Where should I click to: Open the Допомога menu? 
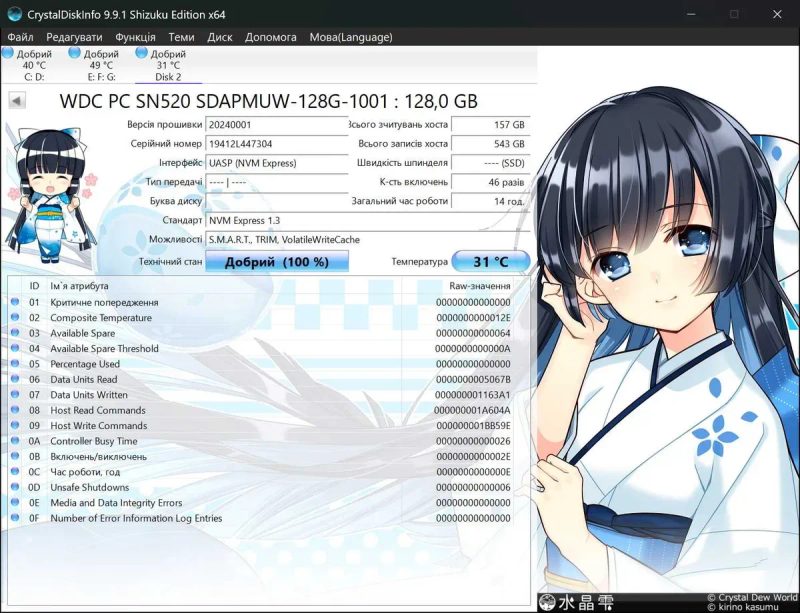[270, 37]
